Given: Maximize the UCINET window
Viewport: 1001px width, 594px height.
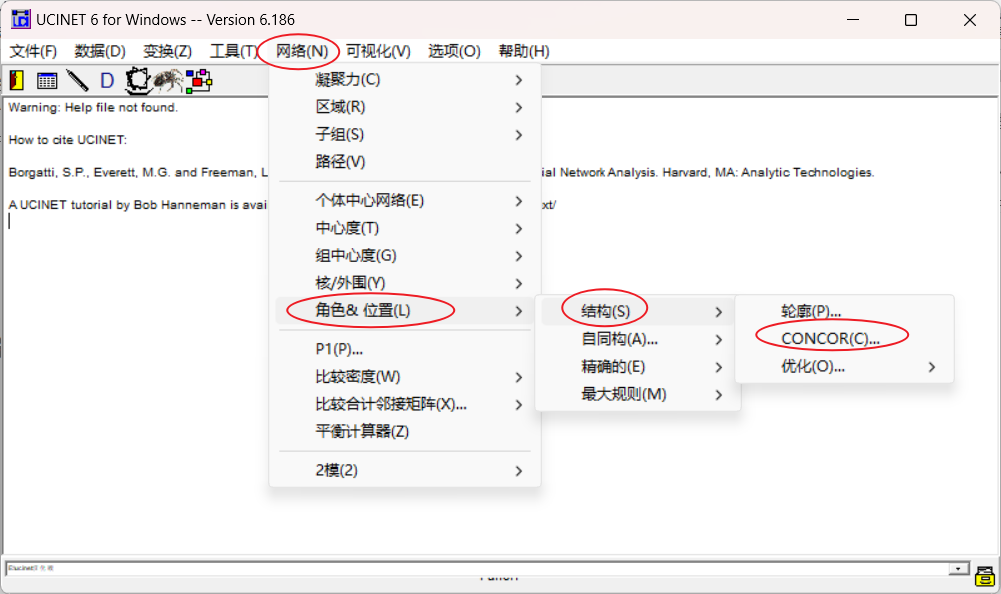Looking at the screenshot, I should [911, 20].
